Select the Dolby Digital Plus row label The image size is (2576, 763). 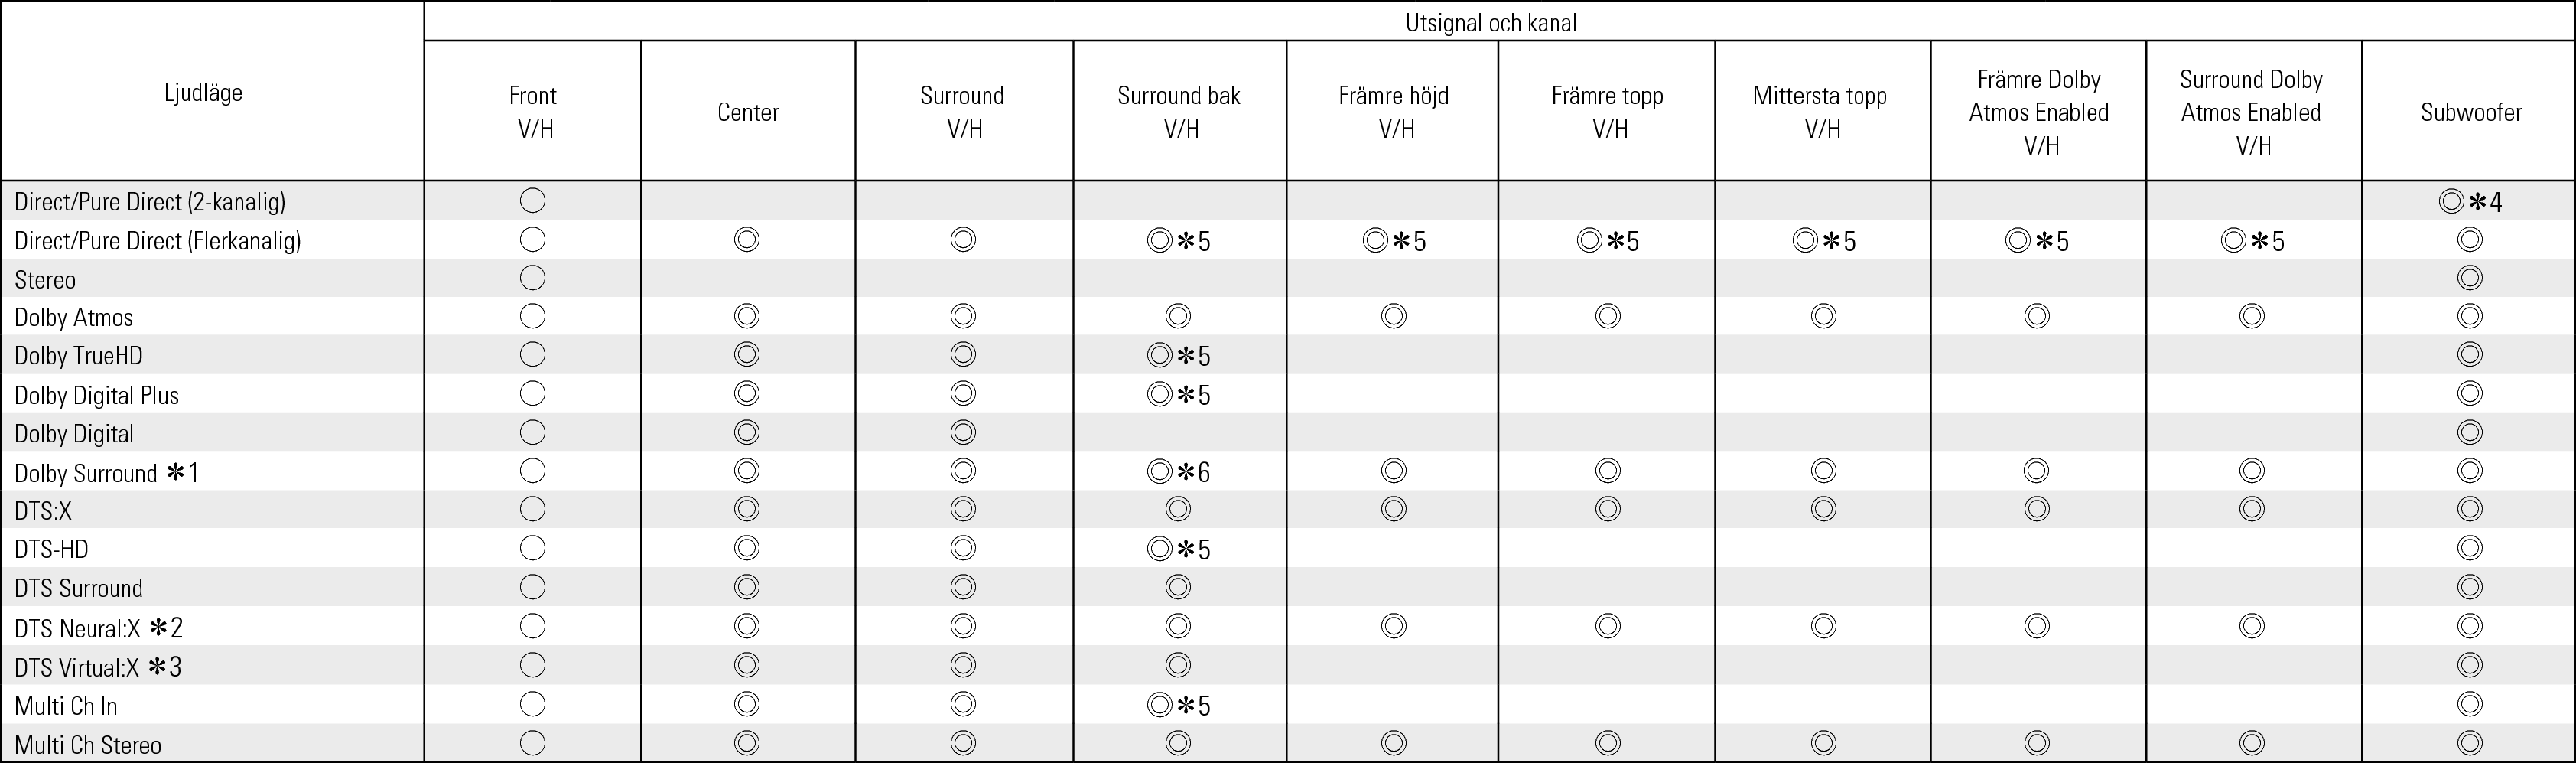(x=96, y=395)
